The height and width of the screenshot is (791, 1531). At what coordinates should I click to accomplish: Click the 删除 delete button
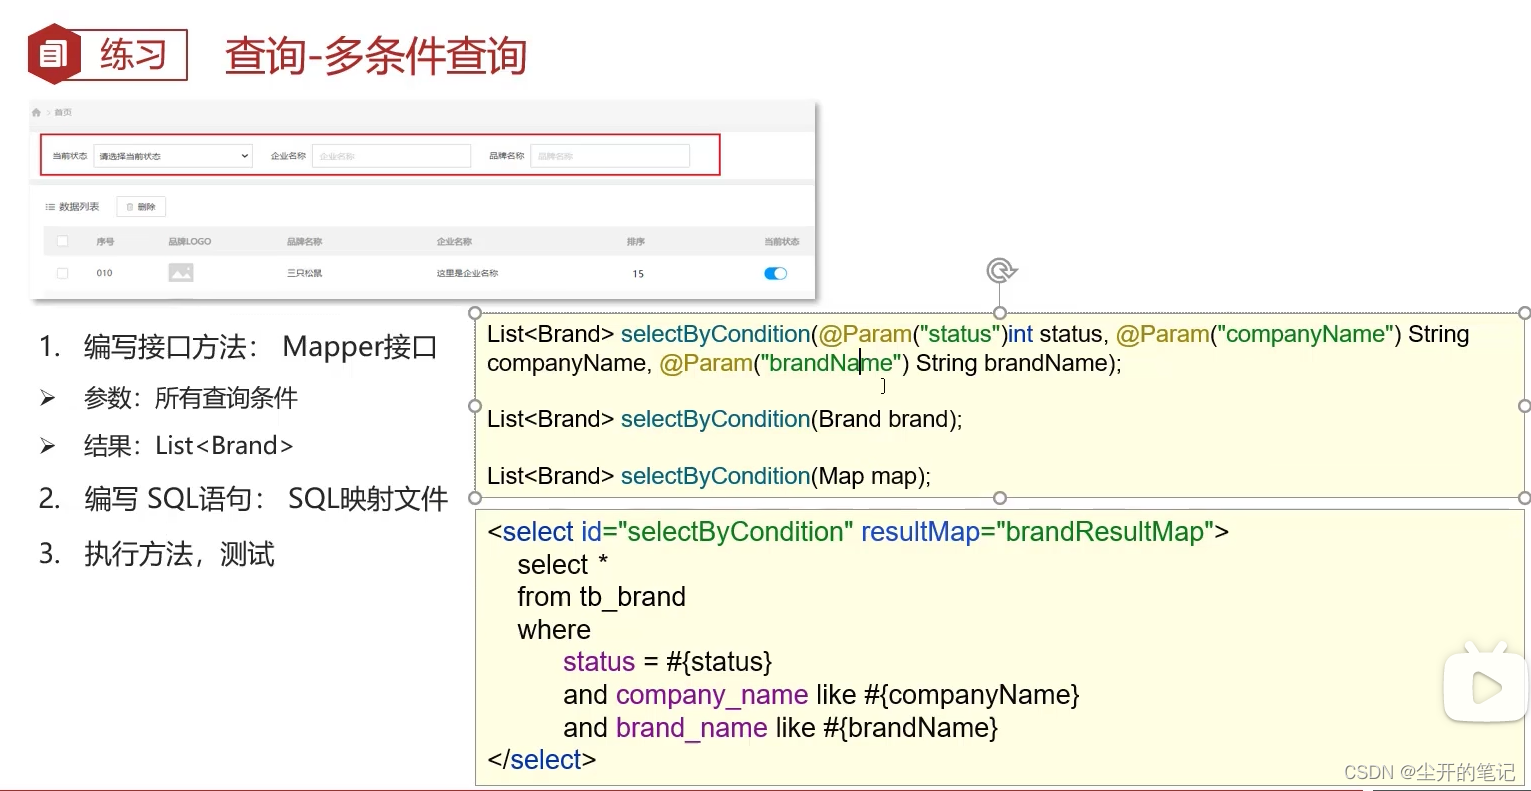tap(141, 207)
